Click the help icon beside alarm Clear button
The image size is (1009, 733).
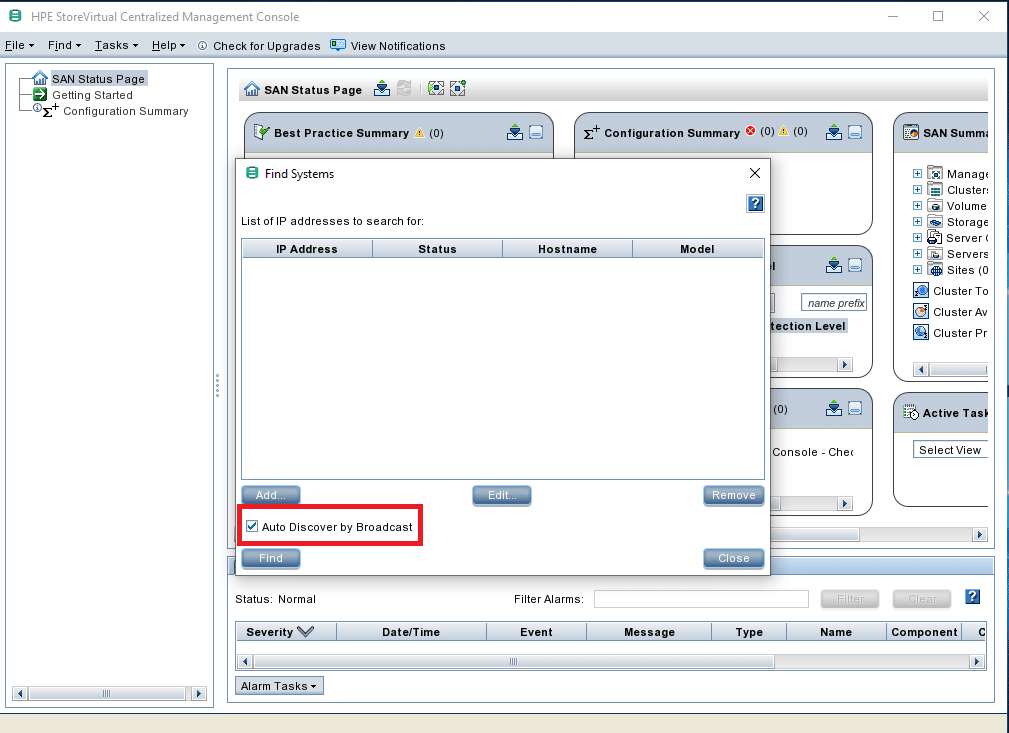coord(972,597)
